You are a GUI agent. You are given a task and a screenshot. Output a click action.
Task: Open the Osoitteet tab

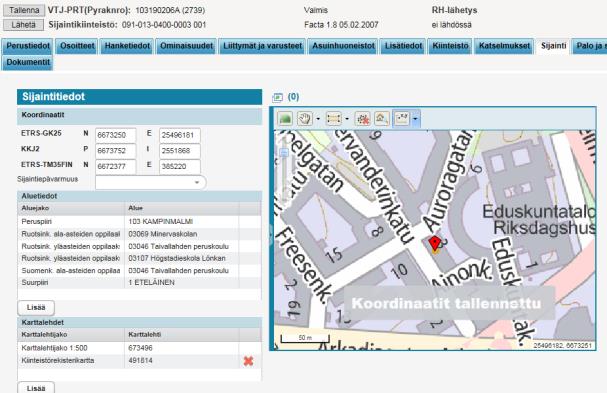77,46
